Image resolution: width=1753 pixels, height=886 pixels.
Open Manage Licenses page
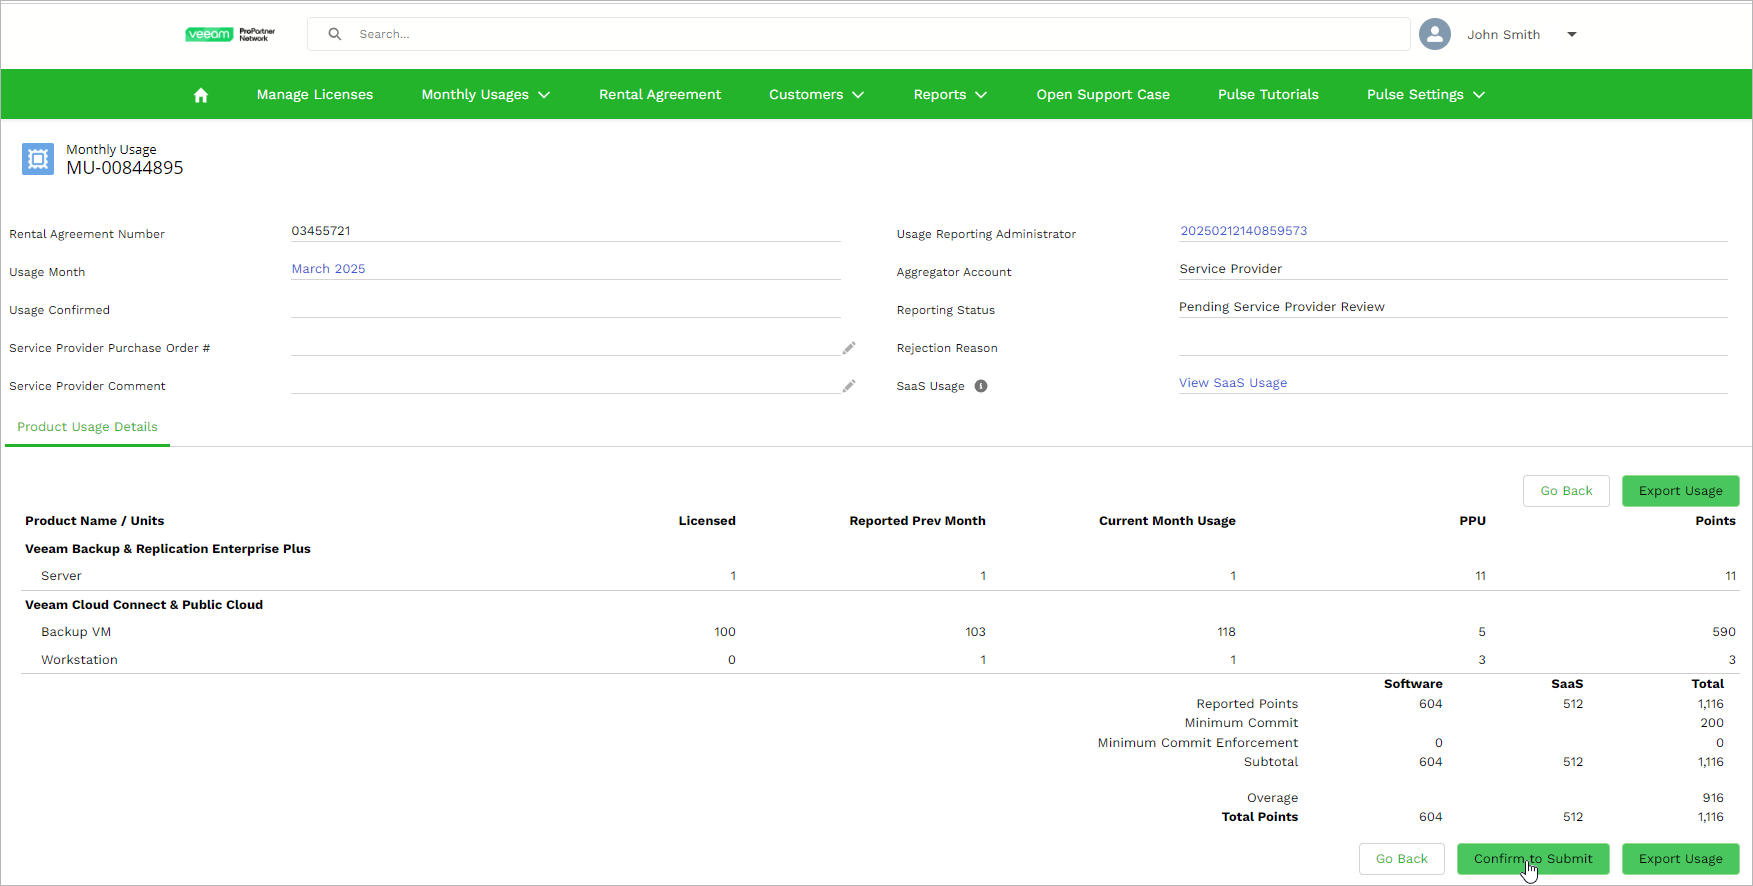(315, 95)
